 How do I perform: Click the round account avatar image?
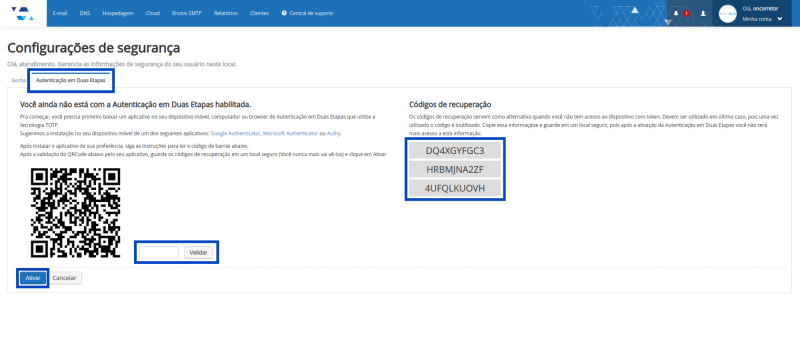click(728, 14)
